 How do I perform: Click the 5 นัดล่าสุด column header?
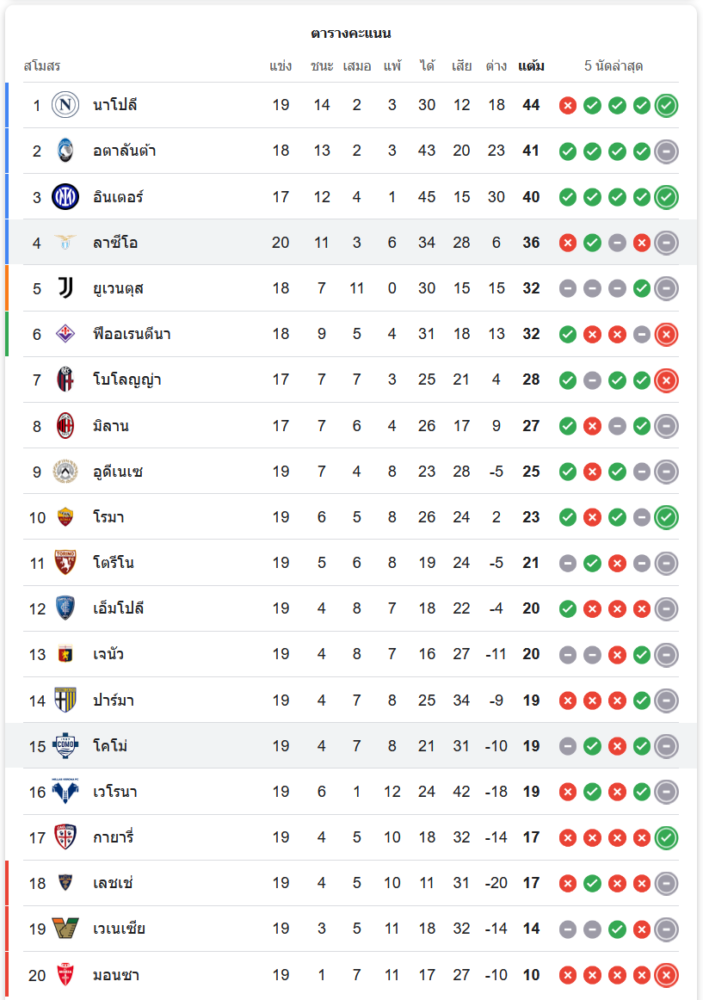pyautogui.click(x=613, y=66)
